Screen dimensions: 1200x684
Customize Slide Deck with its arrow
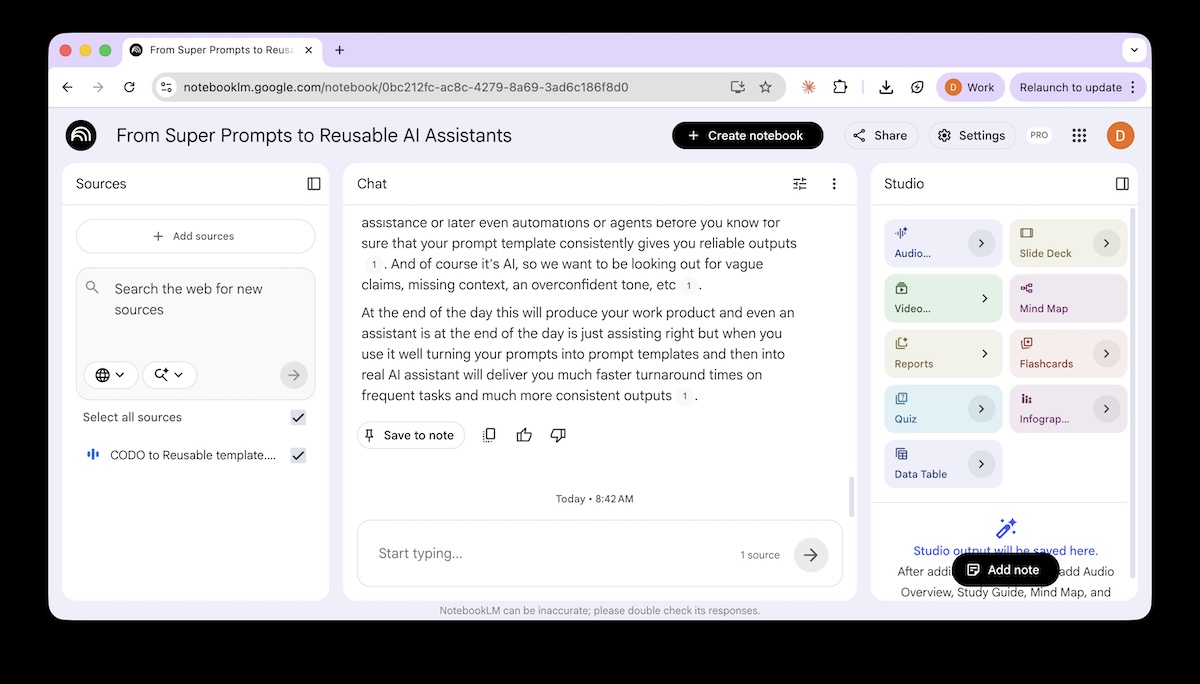(x=1106, y=243)
